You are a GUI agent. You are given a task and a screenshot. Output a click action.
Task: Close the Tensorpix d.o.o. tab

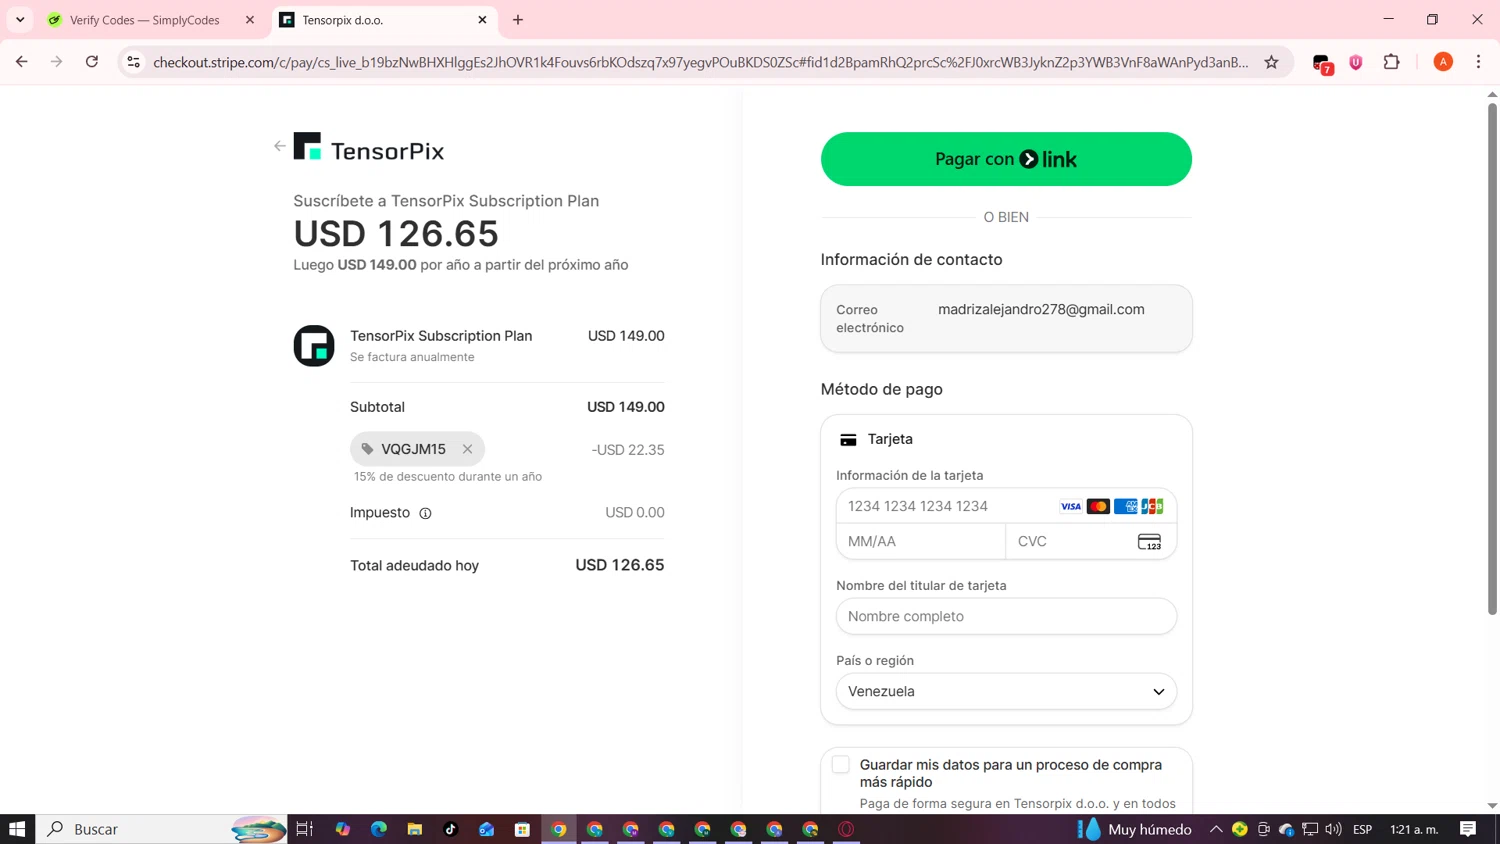coord(482,20)
